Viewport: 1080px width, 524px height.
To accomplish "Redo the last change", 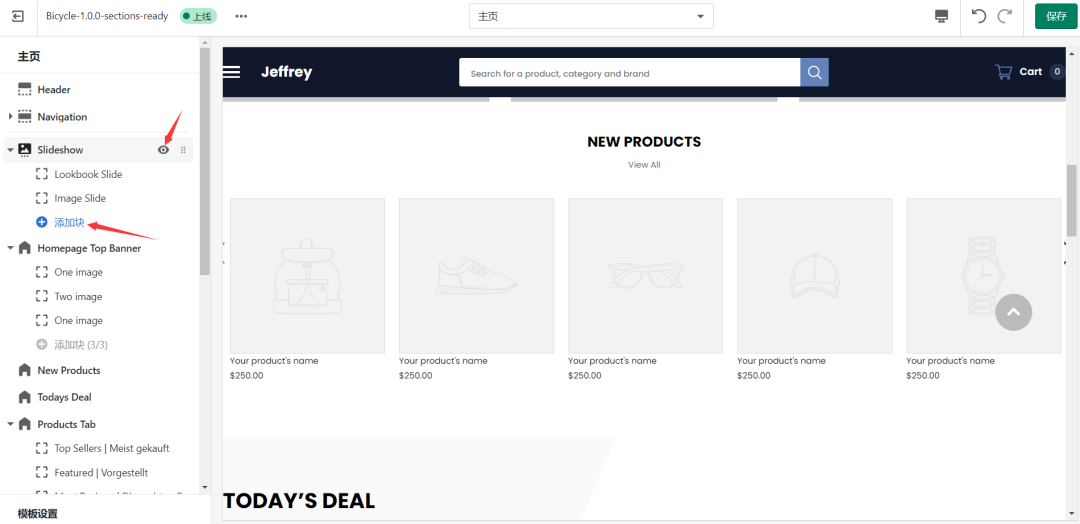I will (x=1004, y=16).
